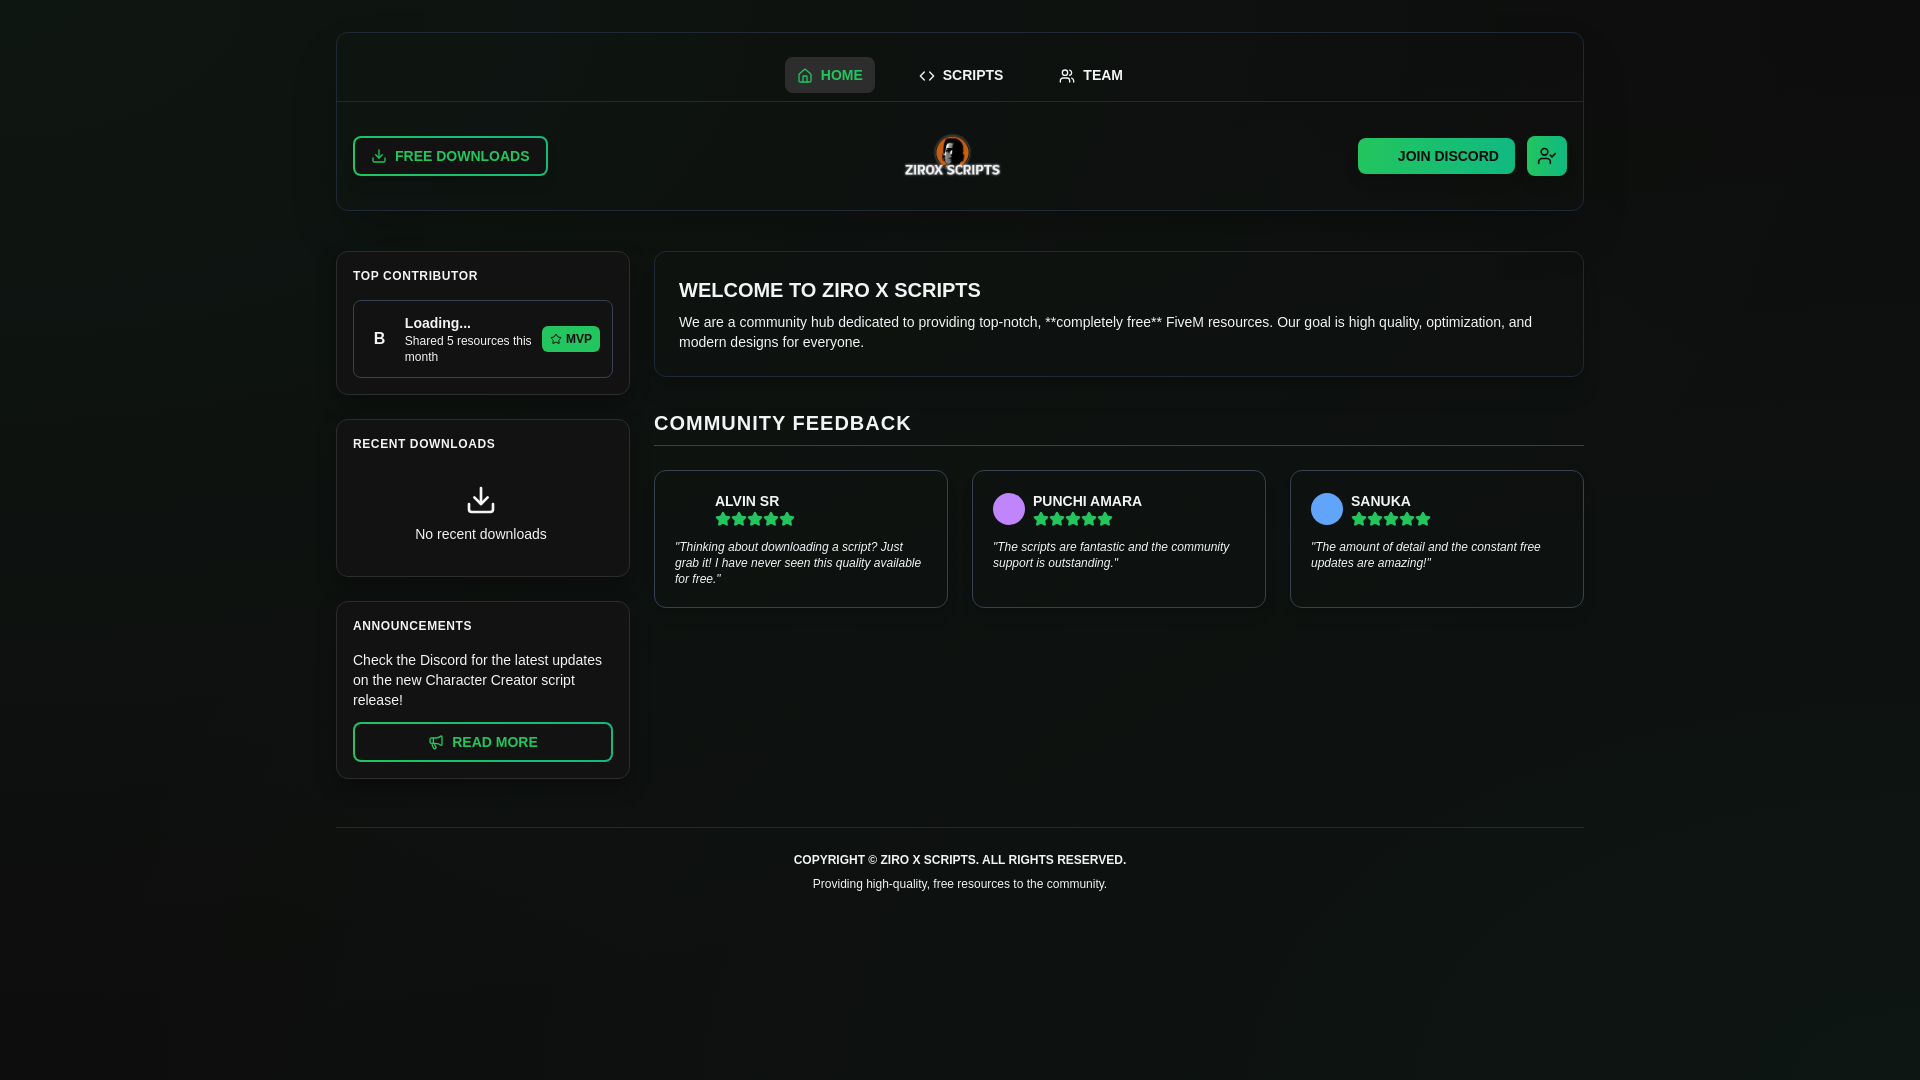Select the top contributor avatar letter B
The image size is (1920, 1080).
[379, 339]
